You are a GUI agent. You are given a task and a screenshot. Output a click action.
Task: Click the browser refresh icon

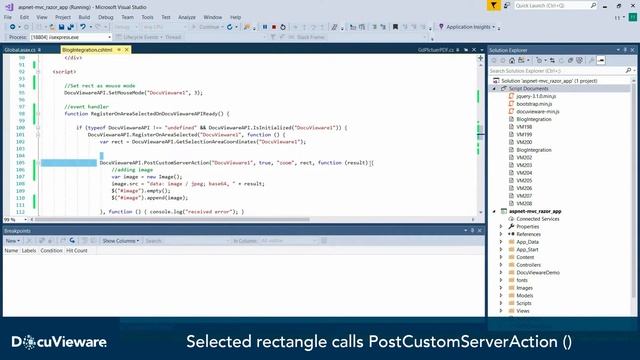(x=230, y=27)
